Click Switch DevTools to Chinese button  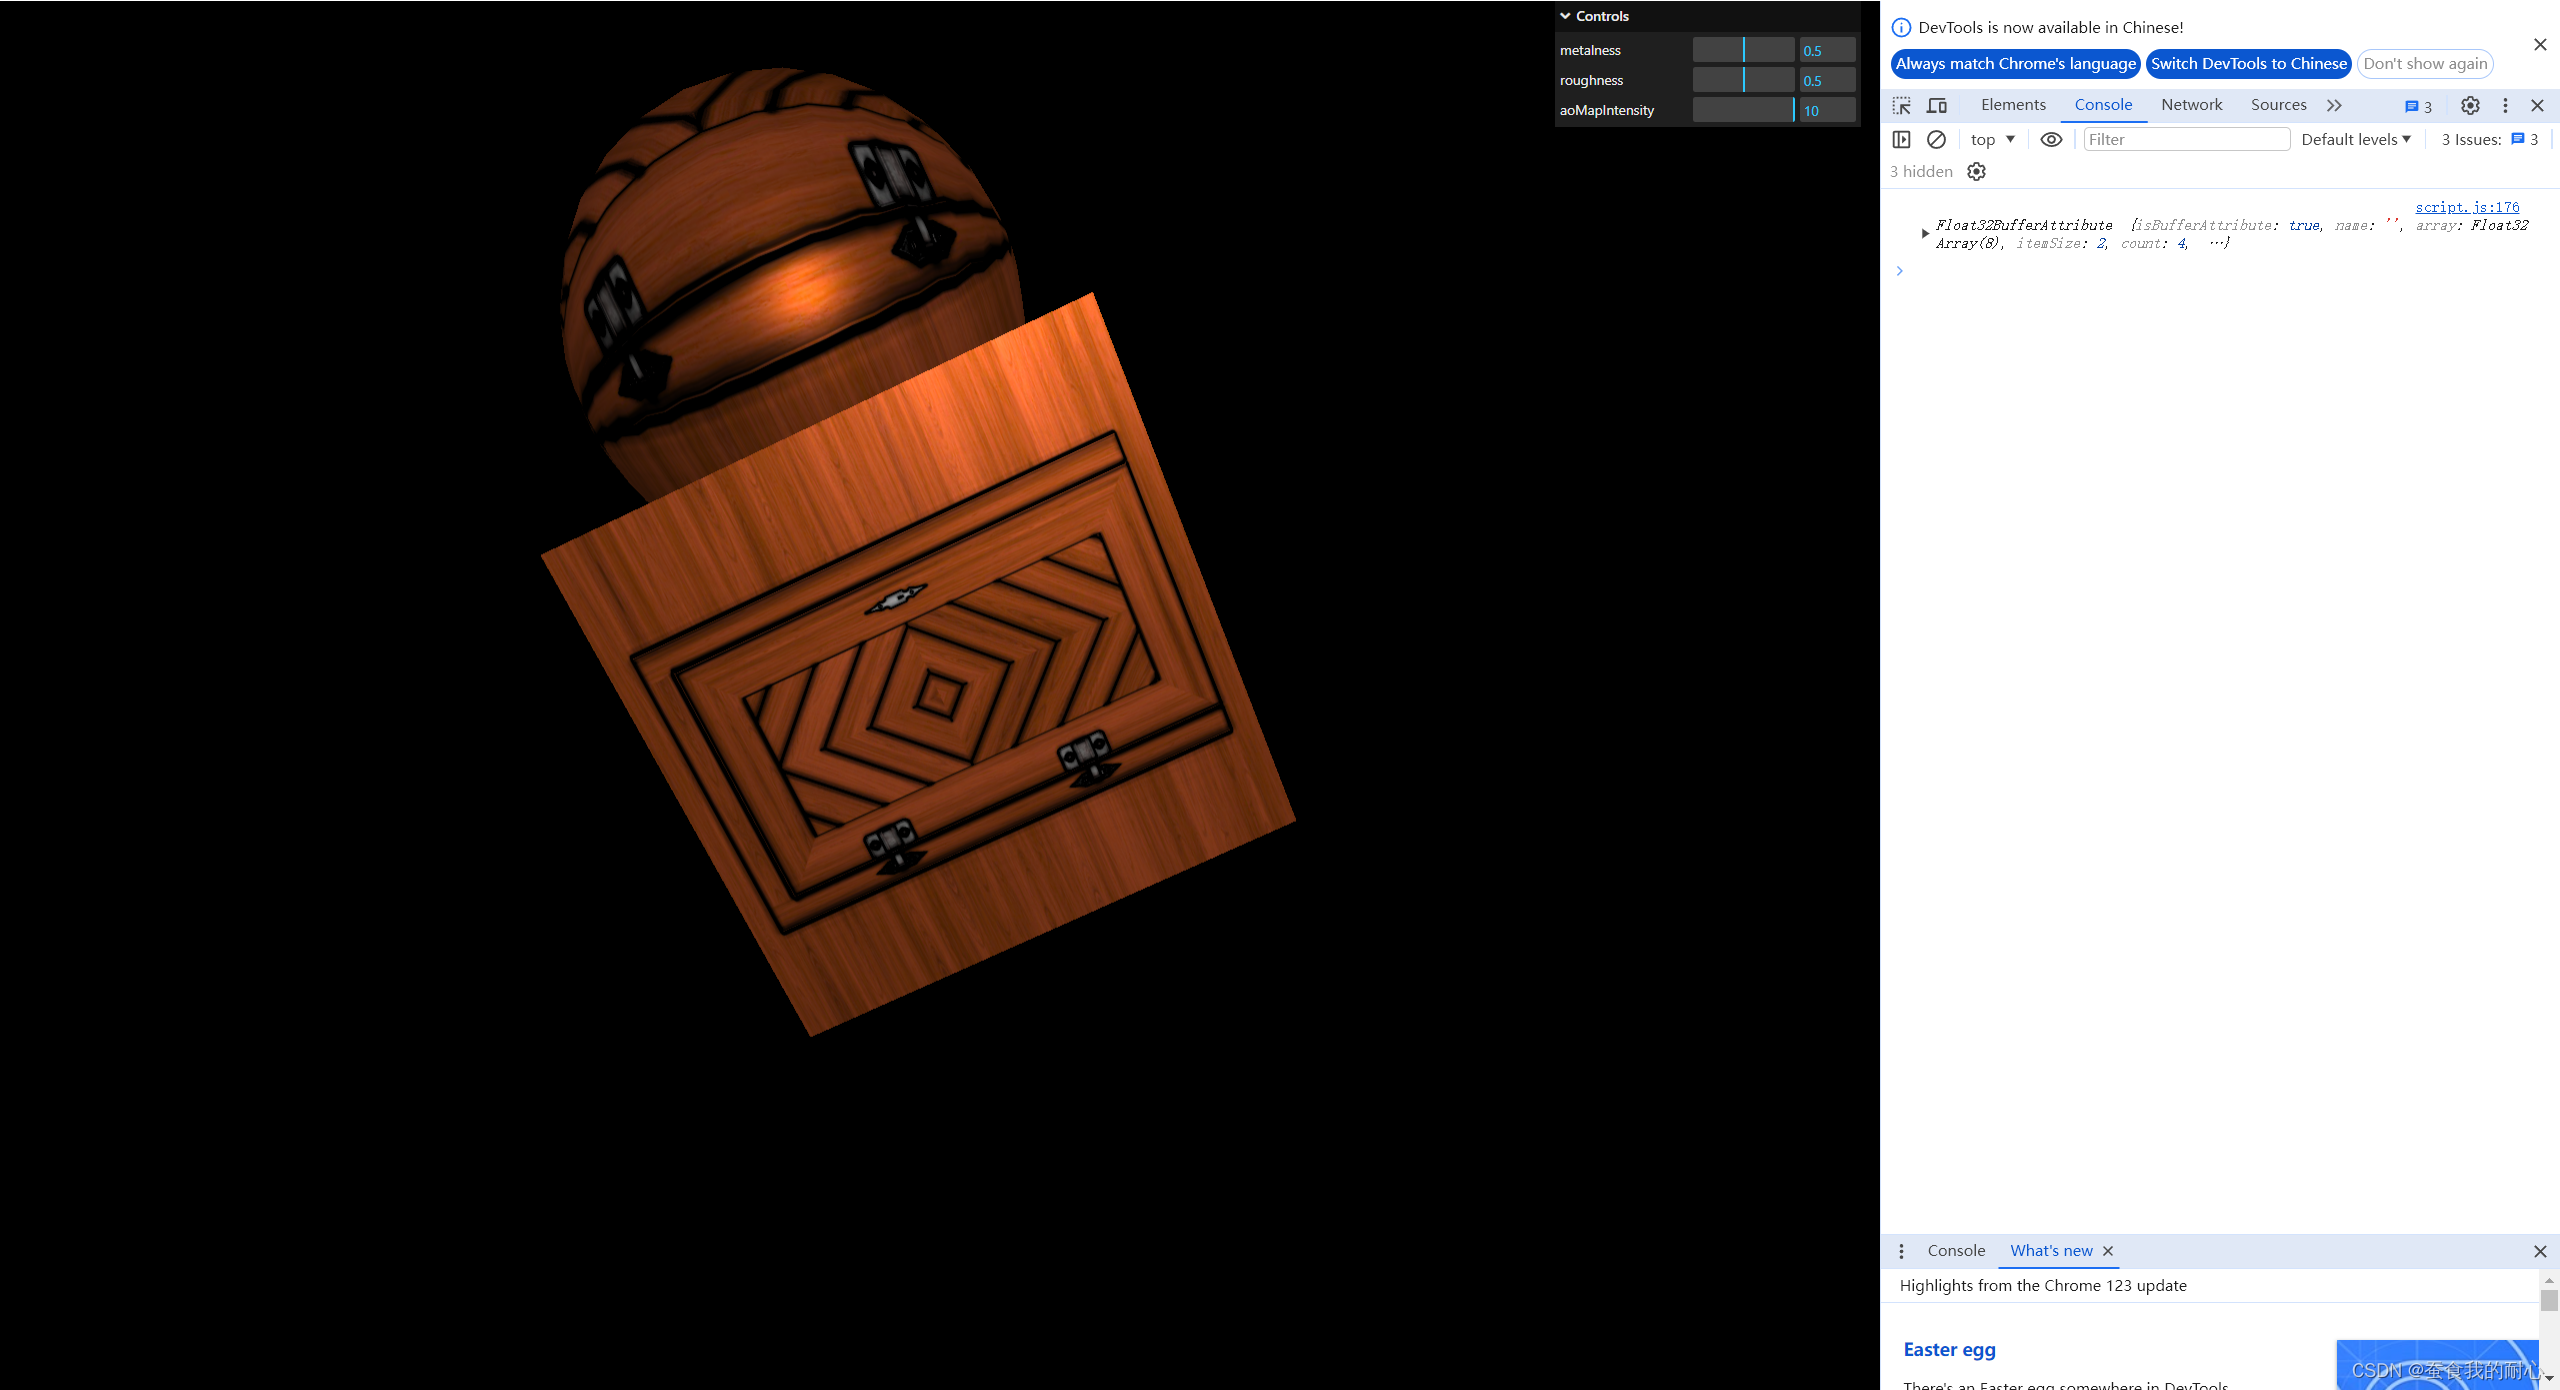click(x=2248, y=63)
